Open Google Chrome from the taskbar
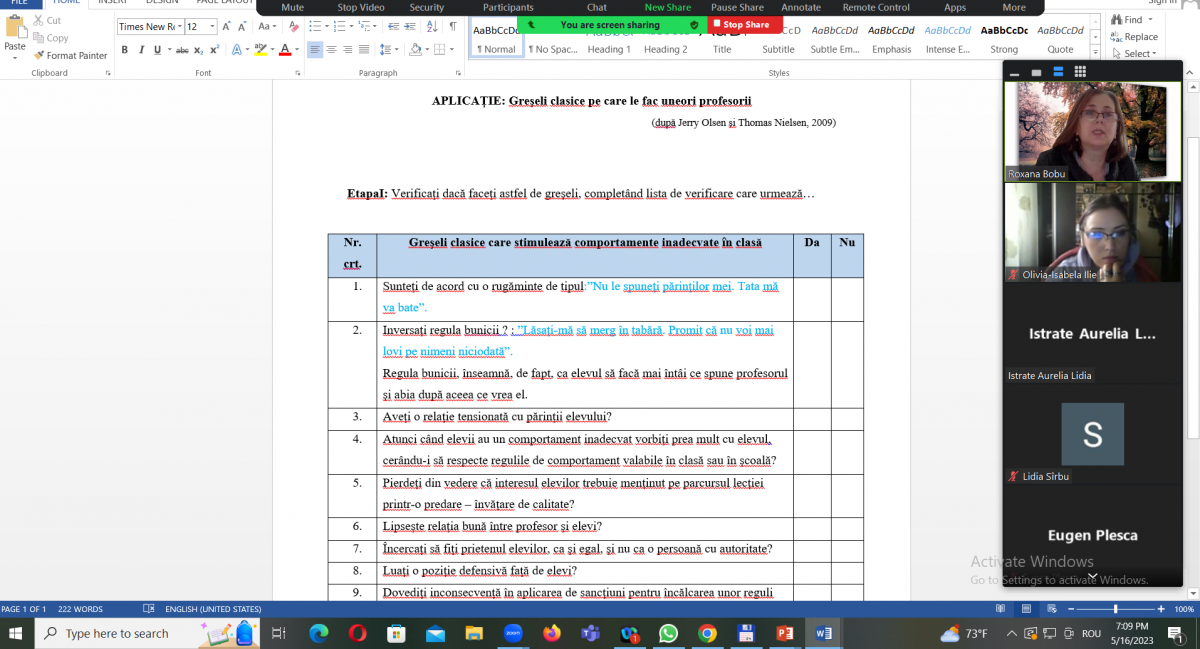The width and height of the screenshot is (1200, 649). [707, 633]
